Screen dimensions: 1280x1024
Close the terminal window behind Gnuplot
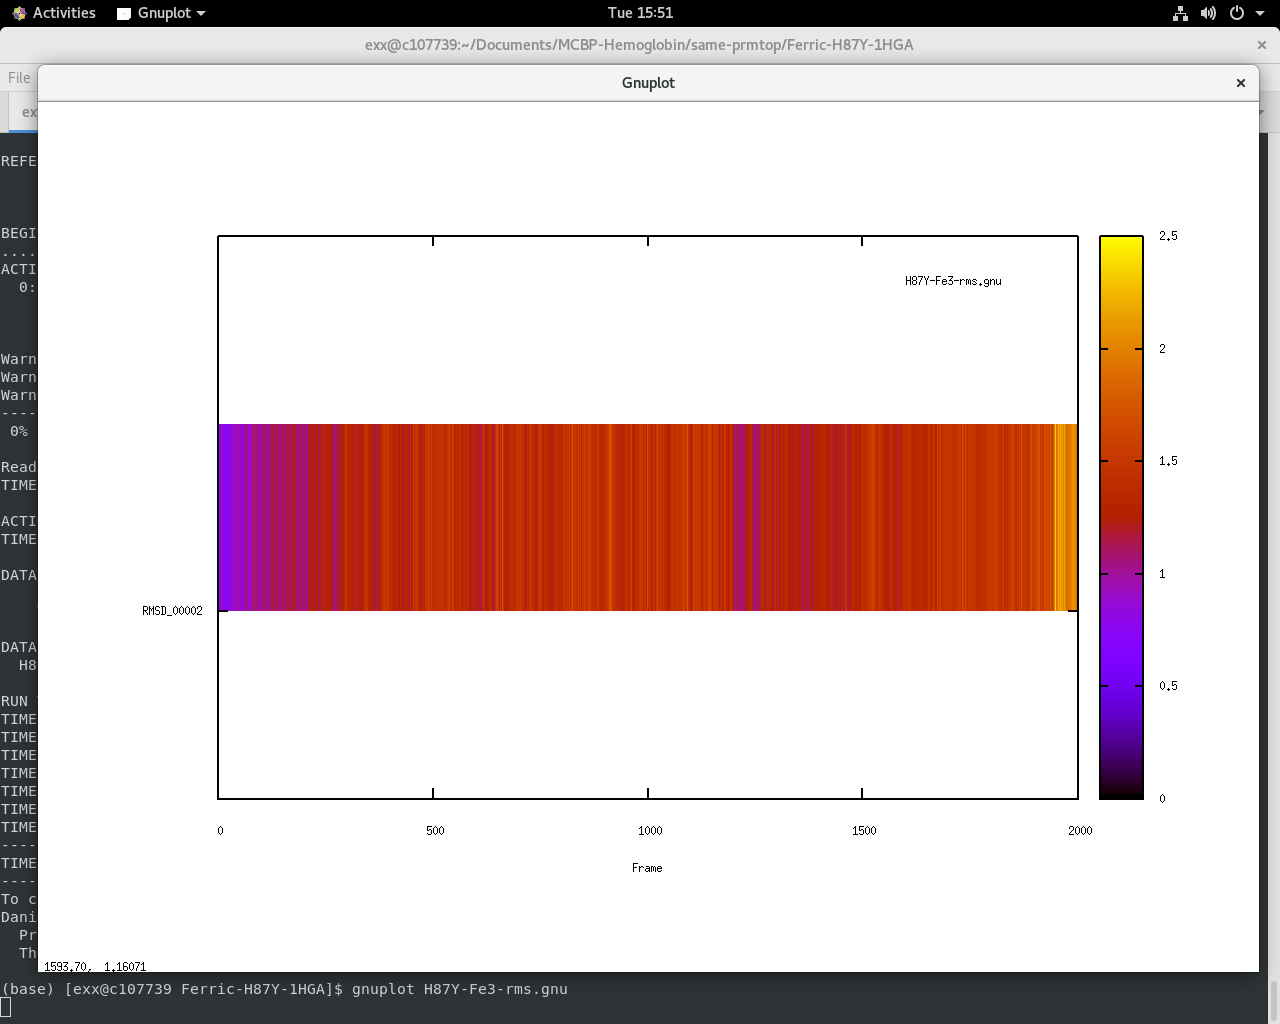1261,45
